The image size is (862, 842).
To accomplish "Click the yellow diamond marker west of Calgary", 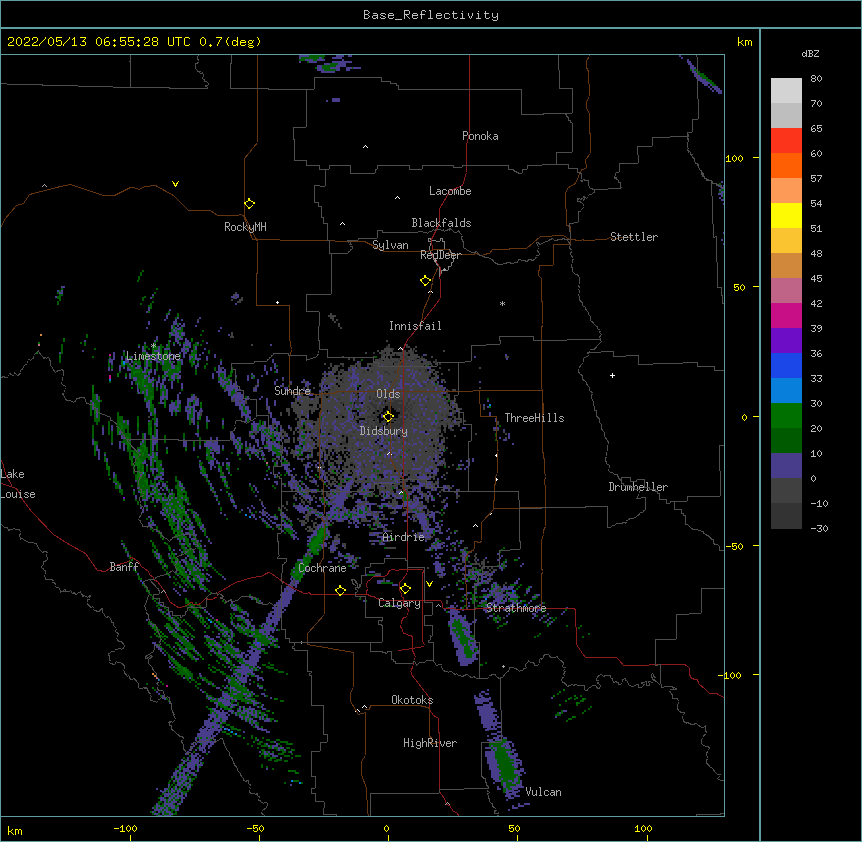I will [340, 590].
